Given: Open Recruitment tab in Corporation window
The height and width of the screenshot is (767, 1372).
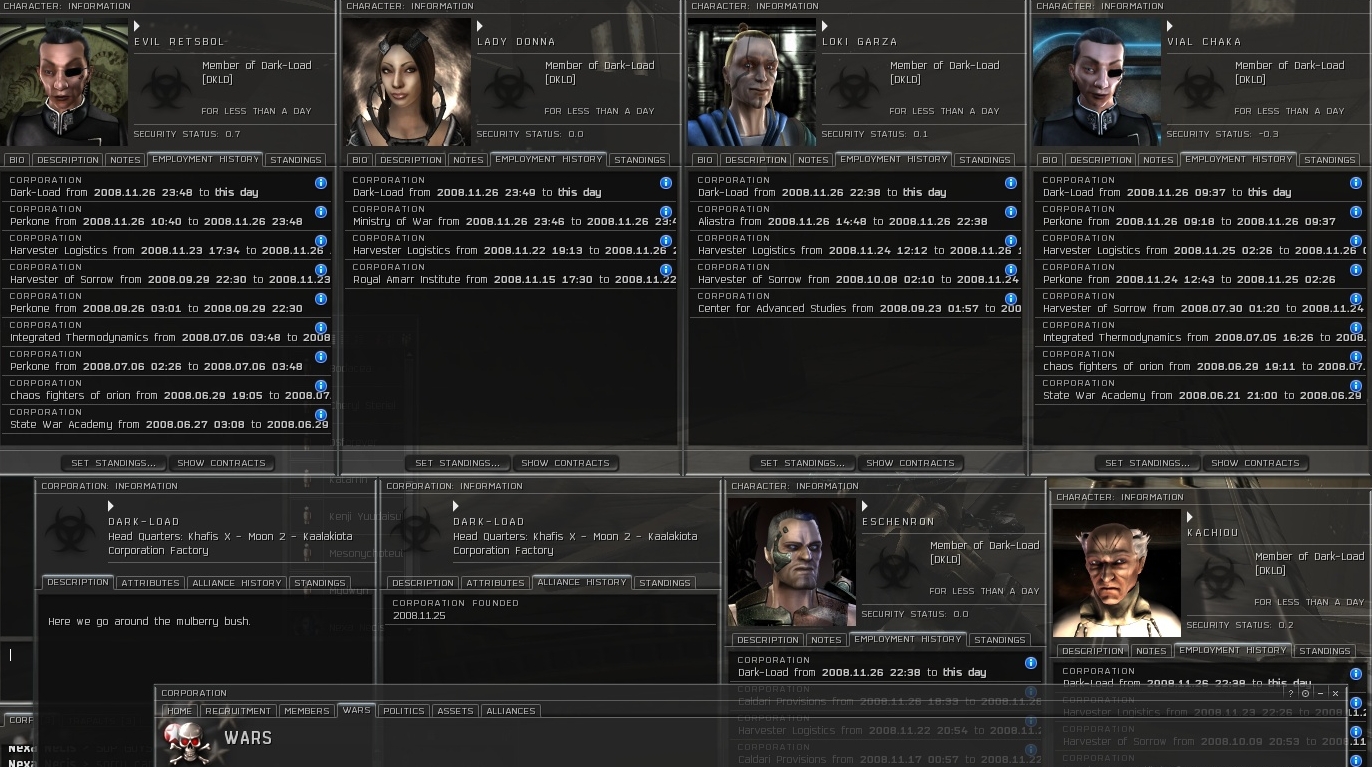Looking at the screenshot, I should point(238,711).
